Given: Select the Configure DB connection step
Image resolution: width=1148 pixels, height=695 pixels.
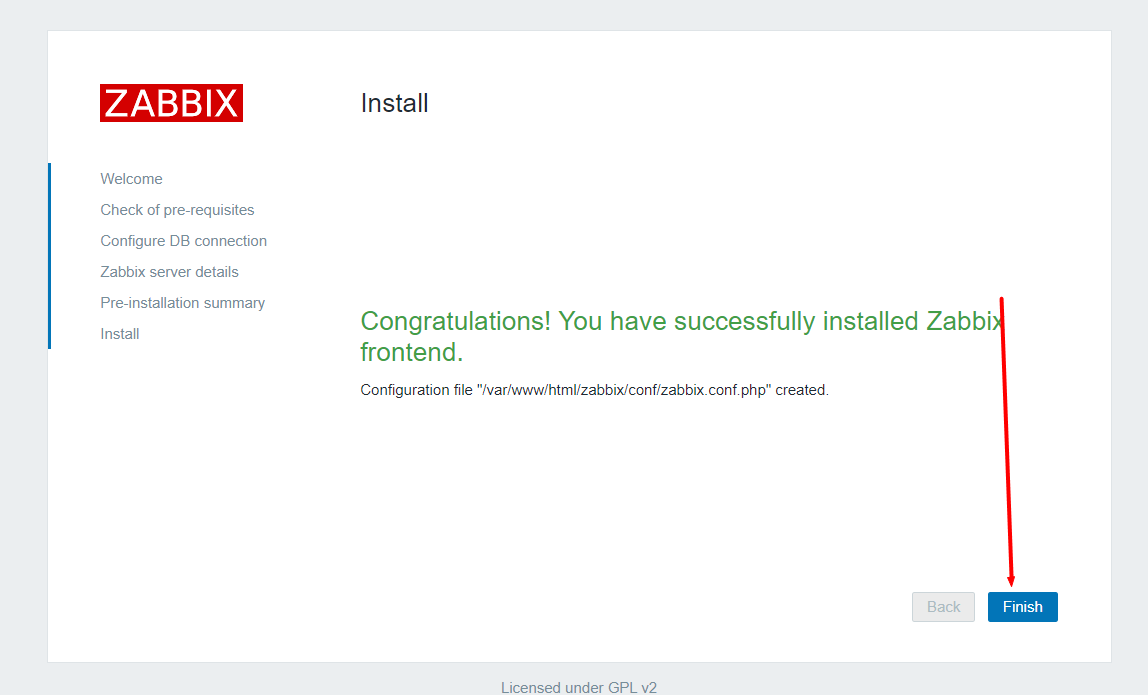Looking at the screenshot, I should coord(184,241).
